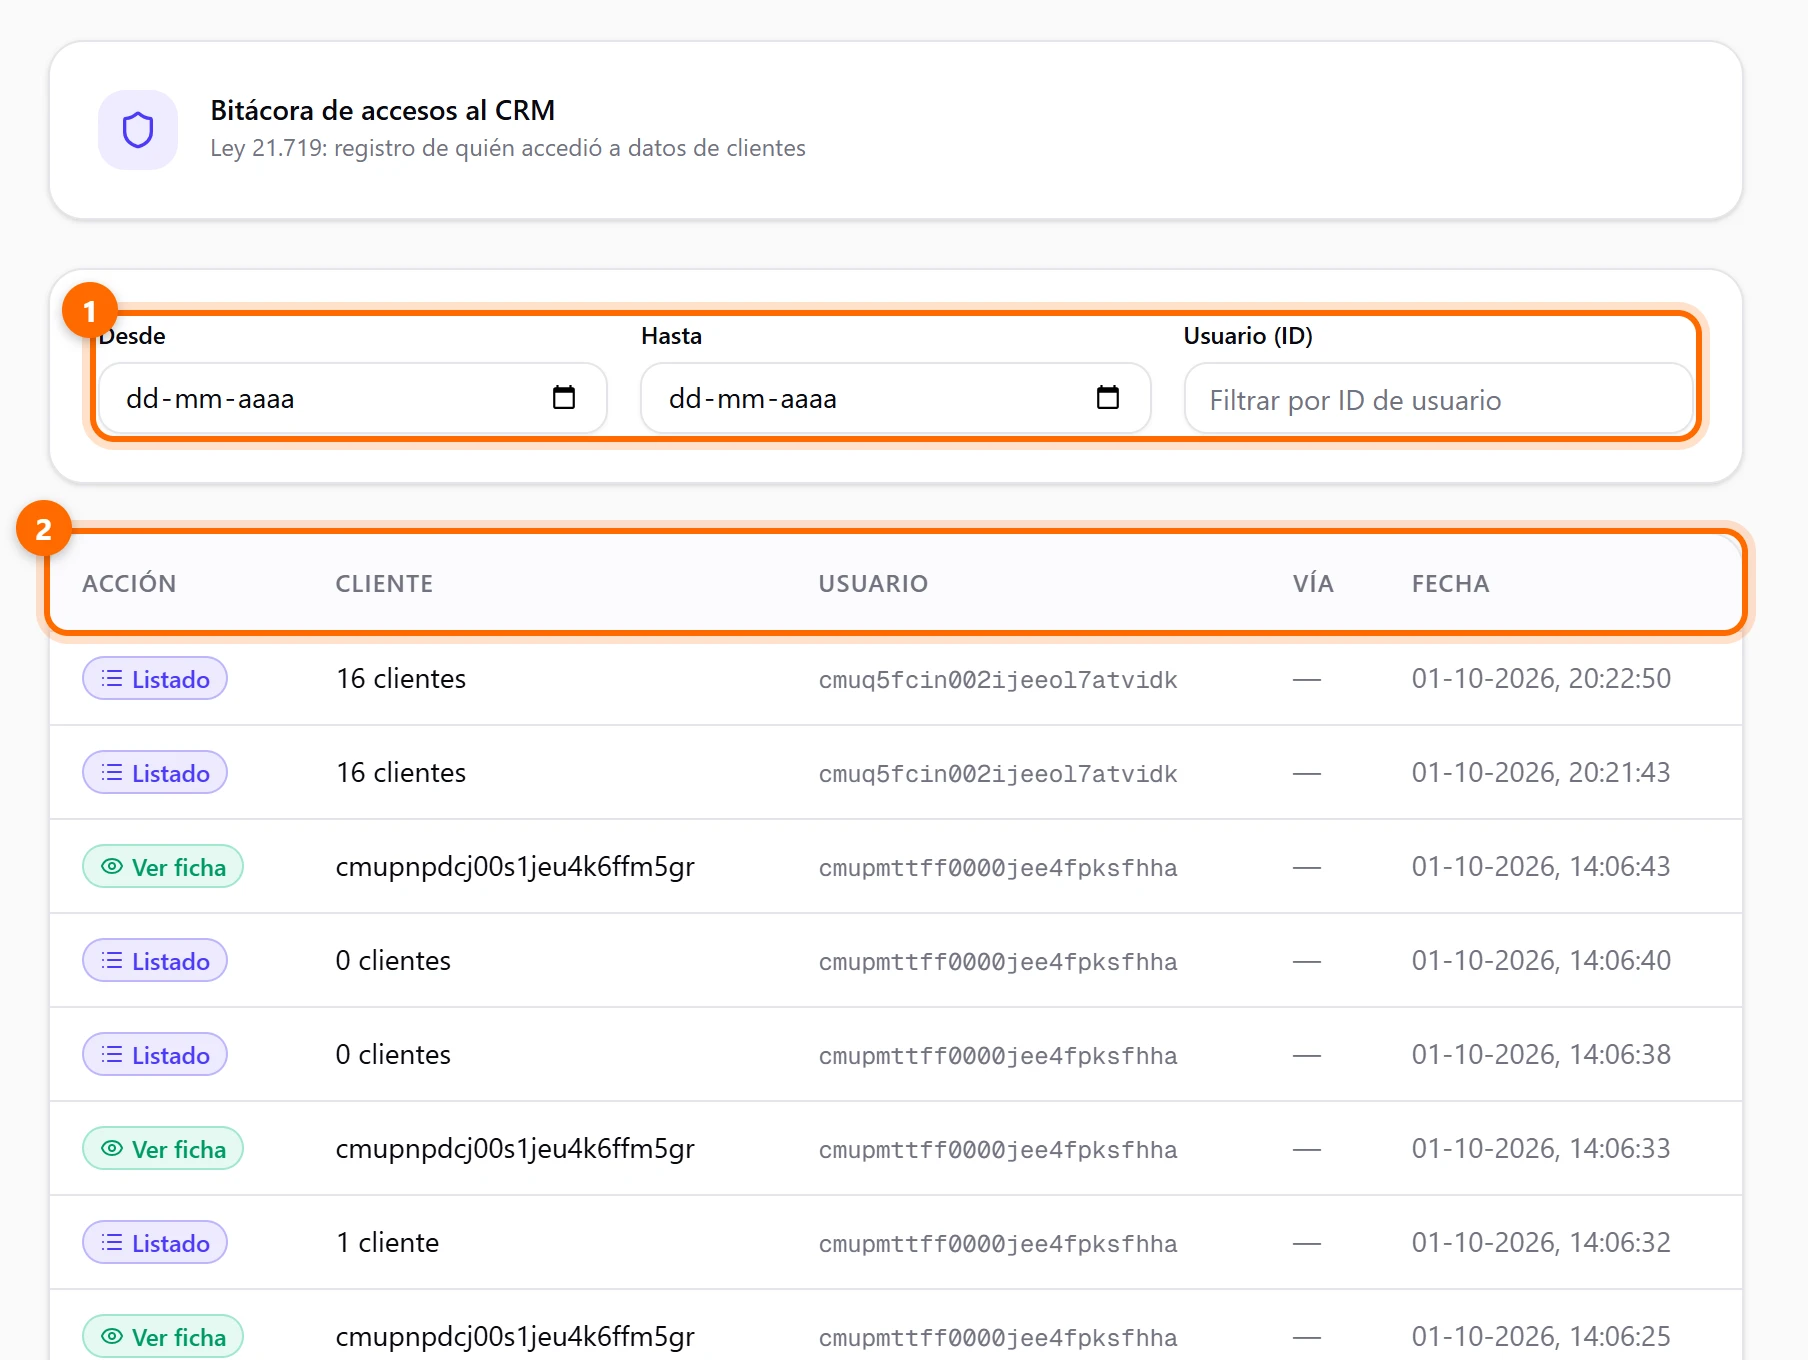This screenshot has width=1808, height=1360.
Task: Click the date 01-10-2026, 14:06:33
Action: coord(1541,1149)
